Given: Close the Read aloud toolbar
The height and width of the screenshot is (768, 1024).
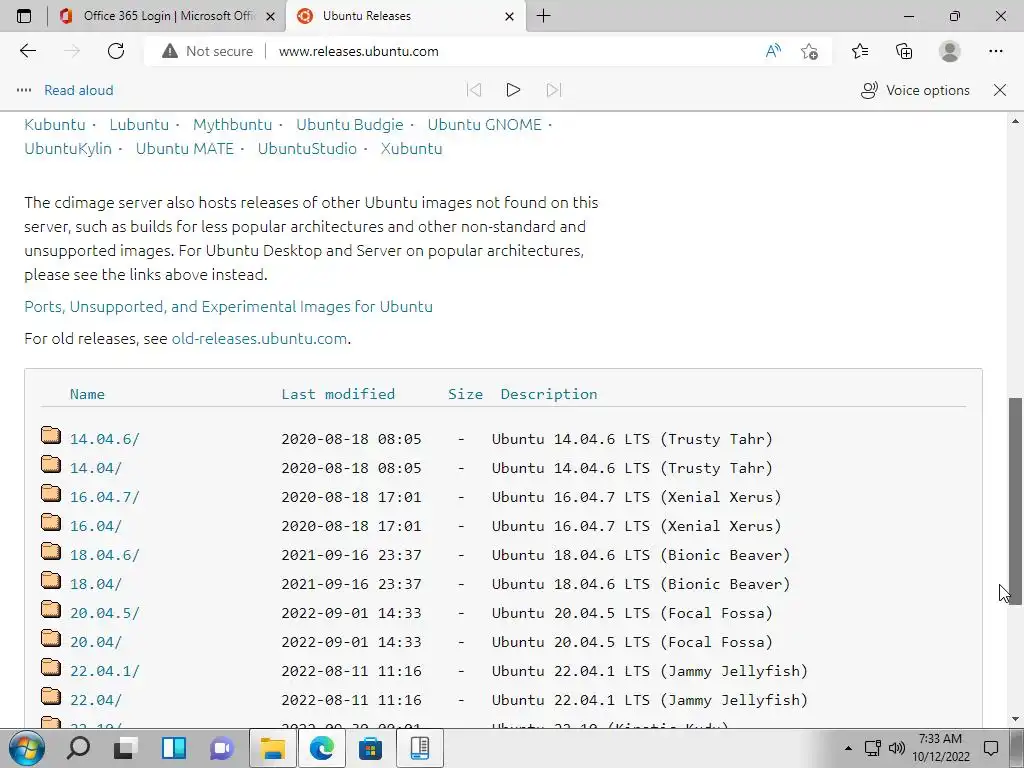Looking at the screenshot, I should pos(1000,90).
